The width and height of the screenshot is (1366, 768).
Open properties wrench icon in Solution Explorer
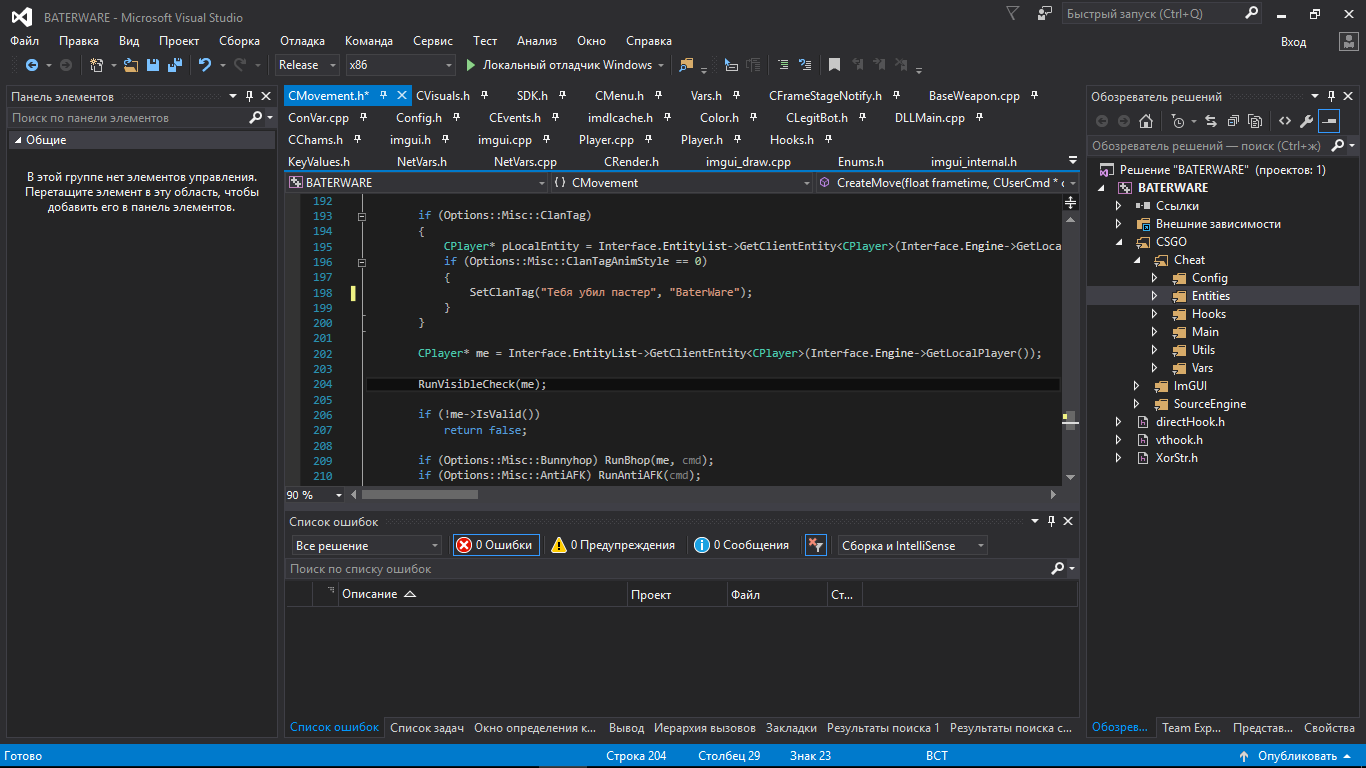pyautogui.click(x=1306, y=121)
